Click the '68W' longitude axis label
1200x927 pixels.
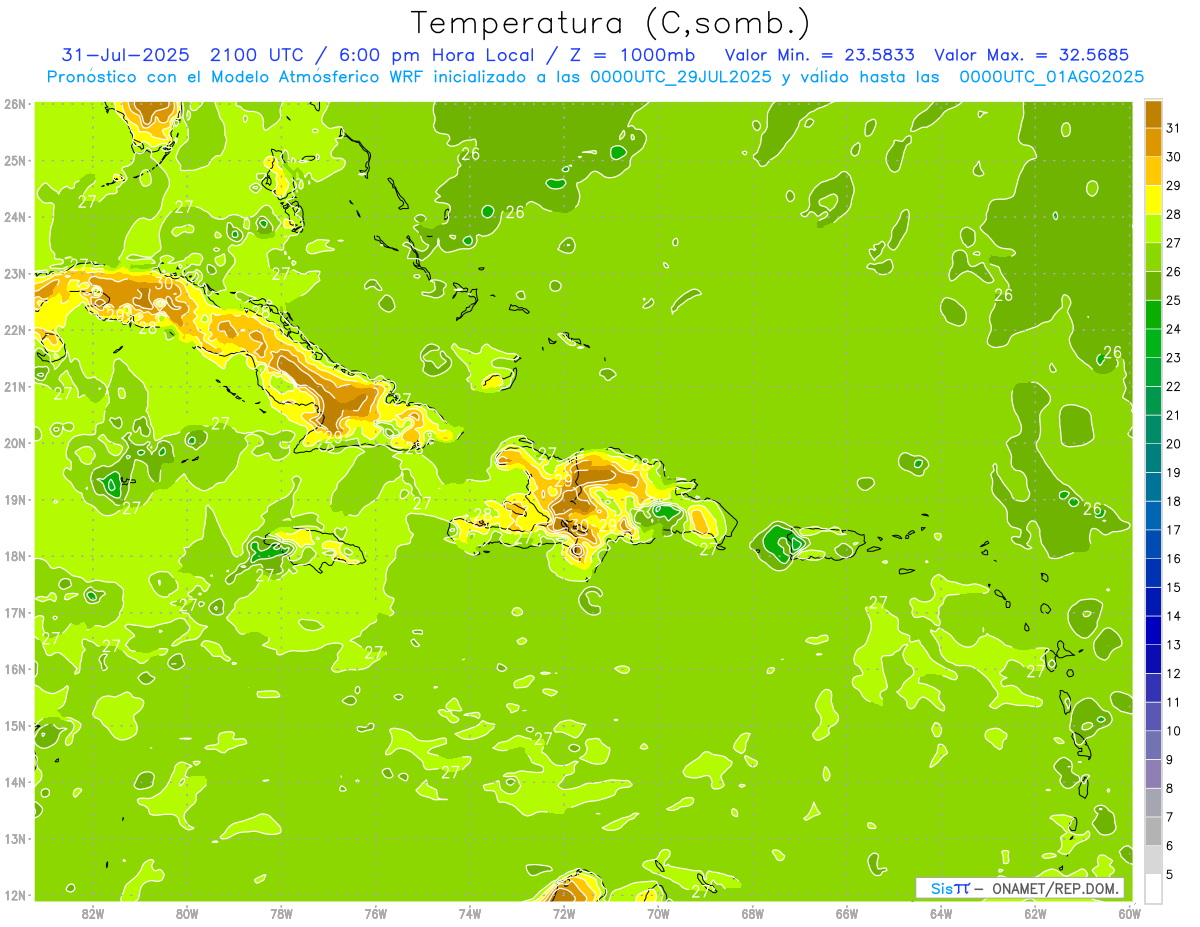(752, 914)
